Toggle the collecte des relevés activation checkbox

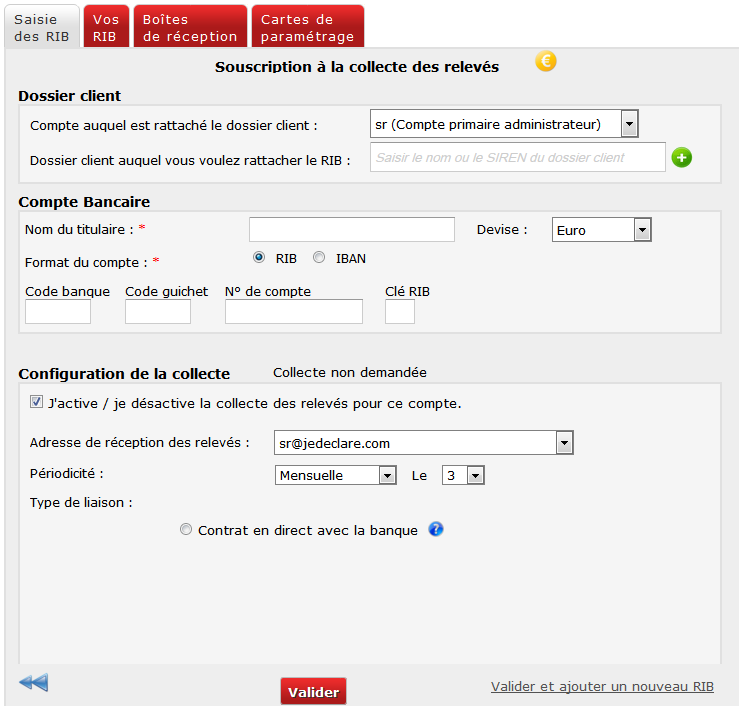point(36,402)
